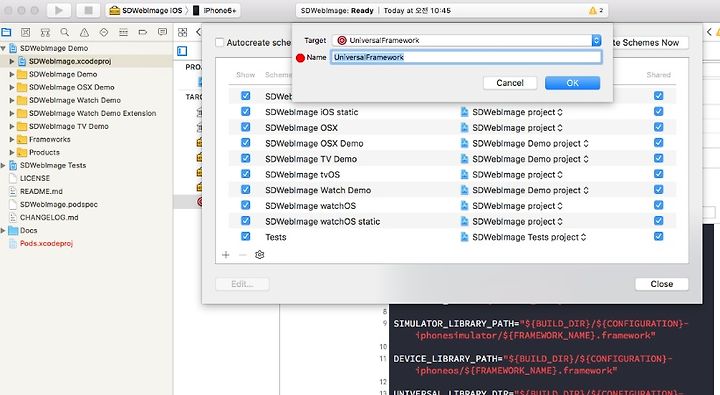
Task: Select the SDWebImage tvOS scheme row
Action: click(452, 175)
